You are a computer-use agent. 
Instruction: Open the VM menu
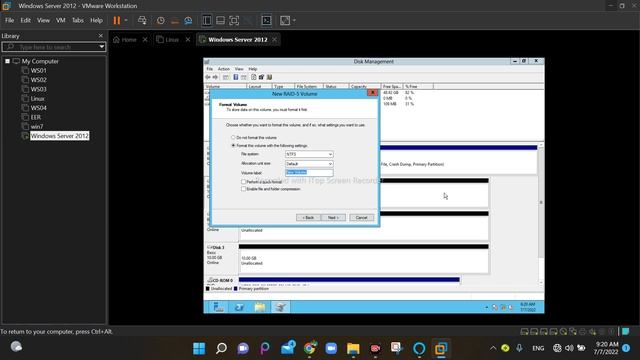click(61, 20)
